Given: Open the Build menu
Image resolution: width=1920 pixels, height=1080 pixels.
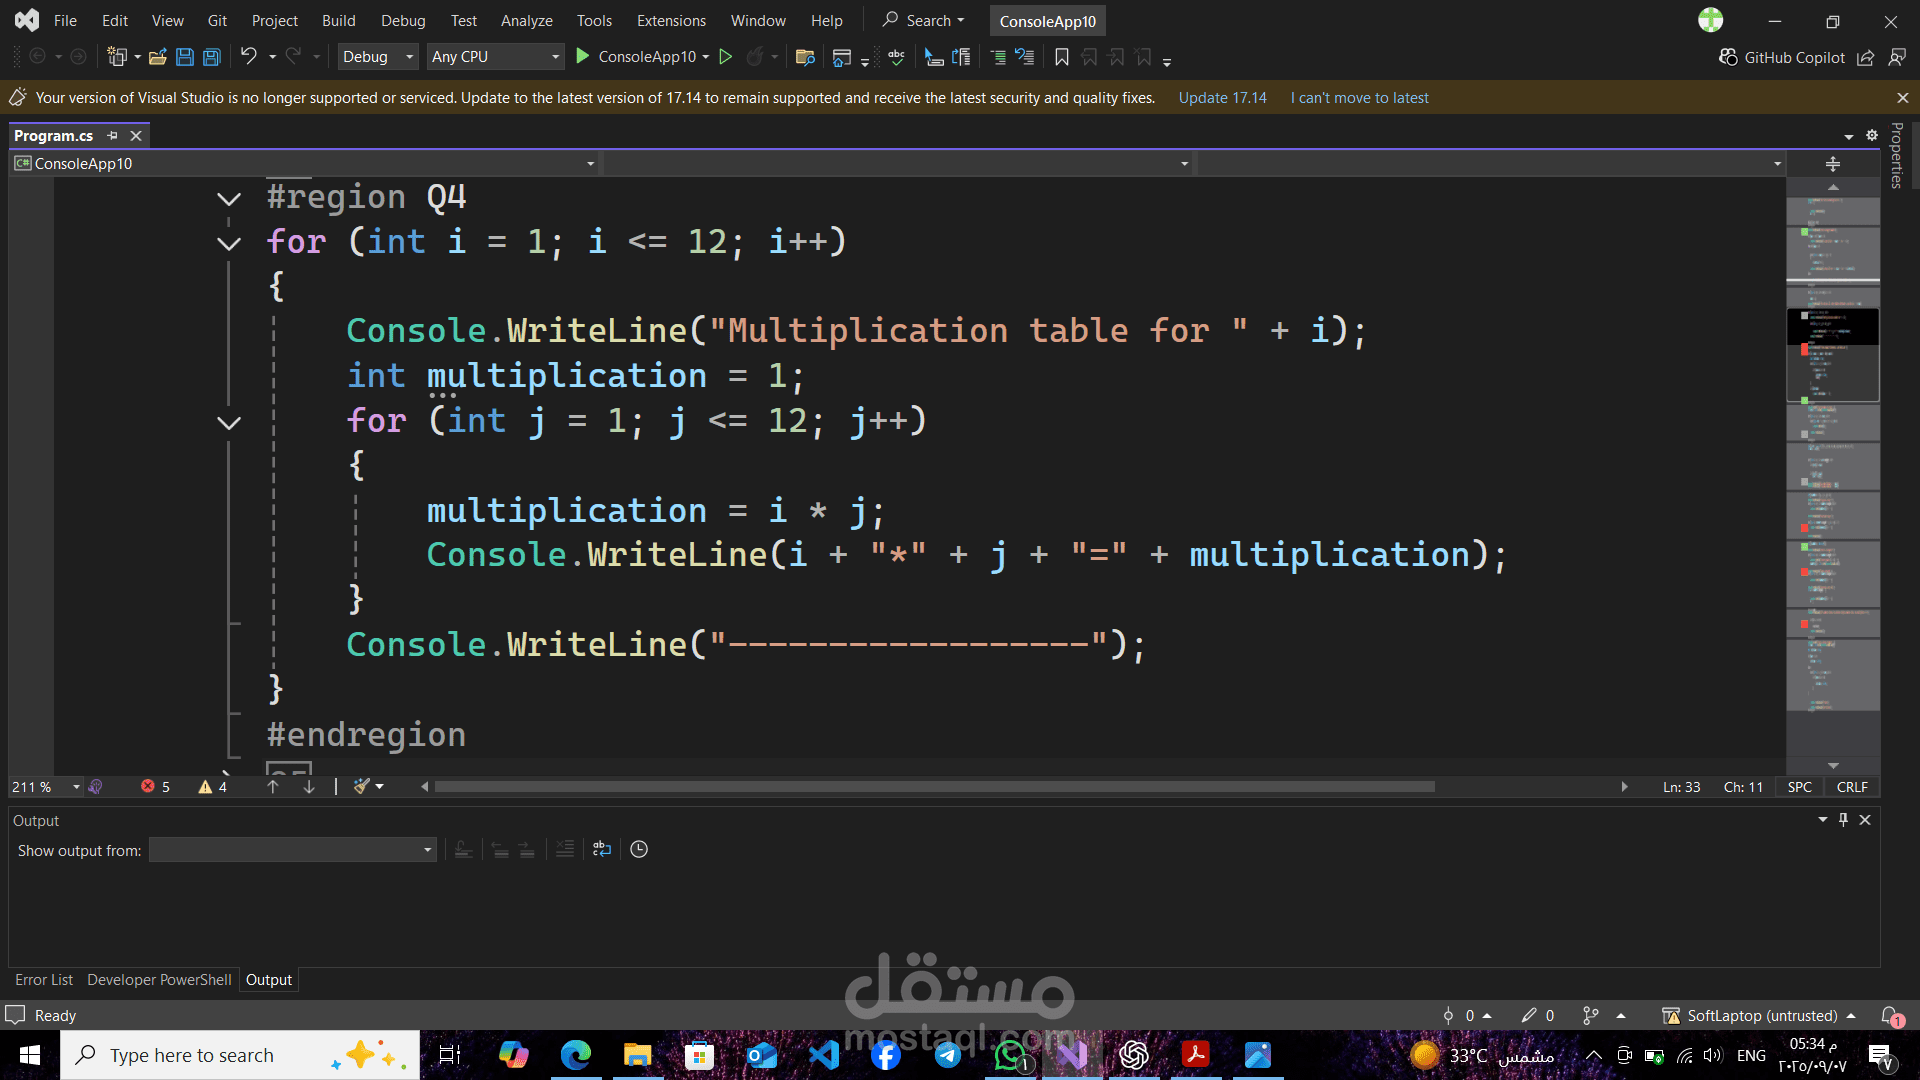Looking at the screenshot, I should tap(339, 20).
